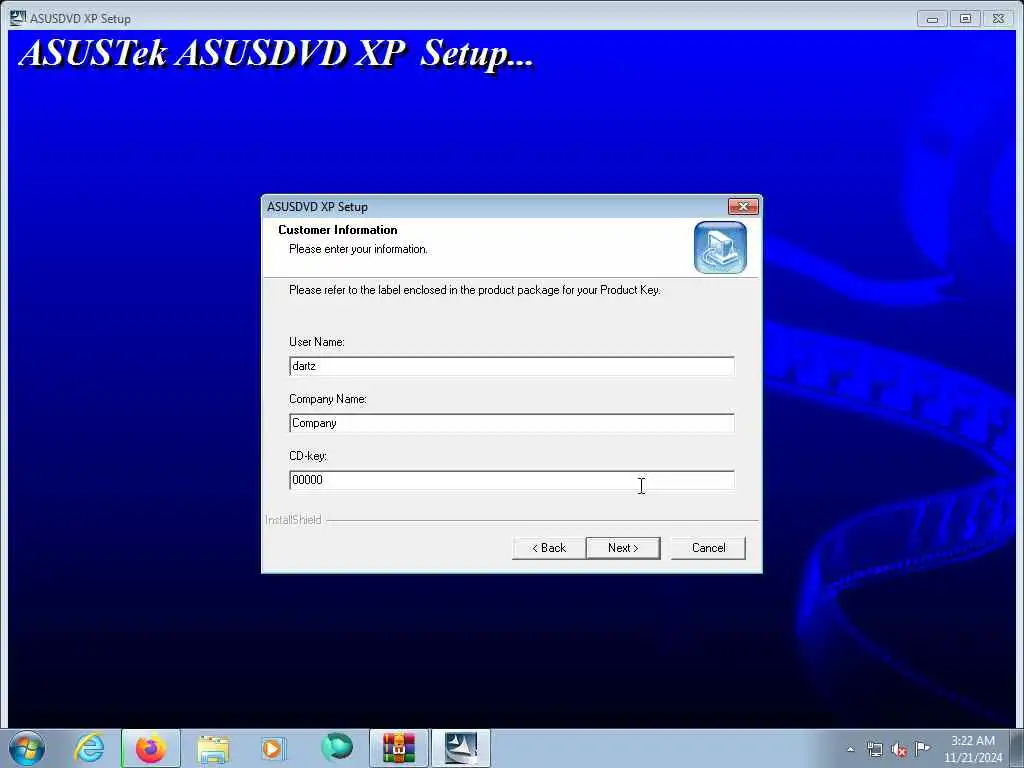Click the installer computer icon in dialog header
The width and height of the screenshot is (1024, 768).
pos(720,248)
